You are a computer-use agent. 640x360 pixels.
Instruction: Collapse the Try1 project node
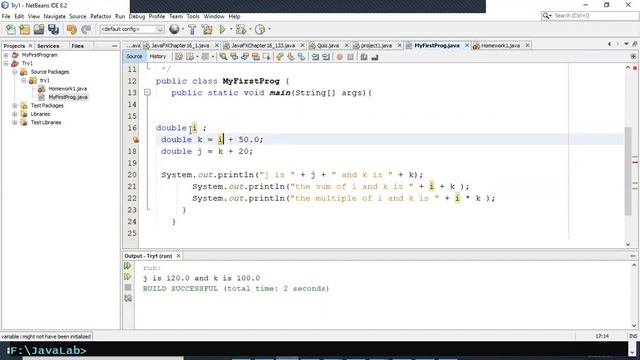(x=6, y=63)
